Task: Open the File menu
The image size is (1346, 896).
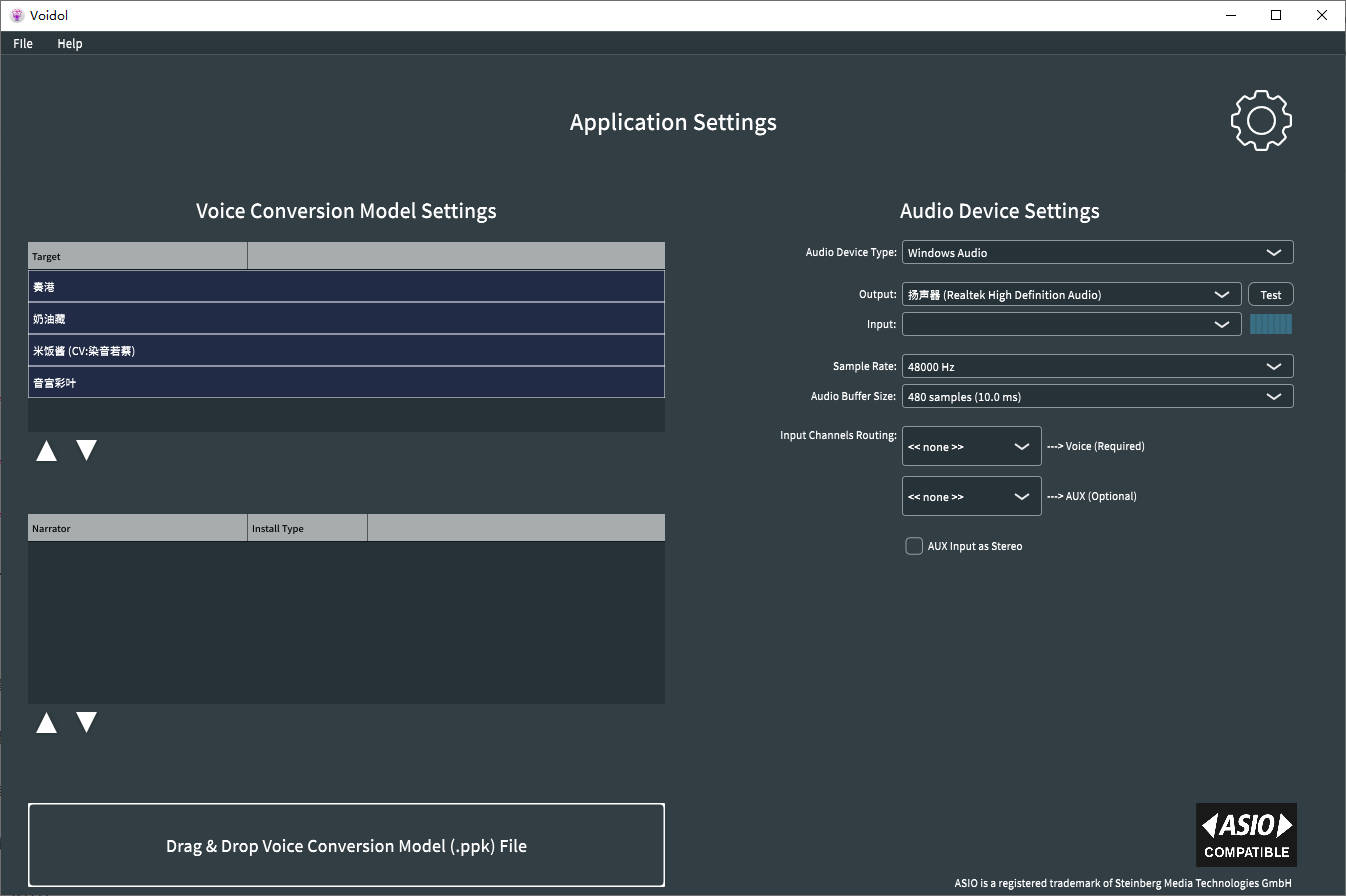Action: point(23,44)
